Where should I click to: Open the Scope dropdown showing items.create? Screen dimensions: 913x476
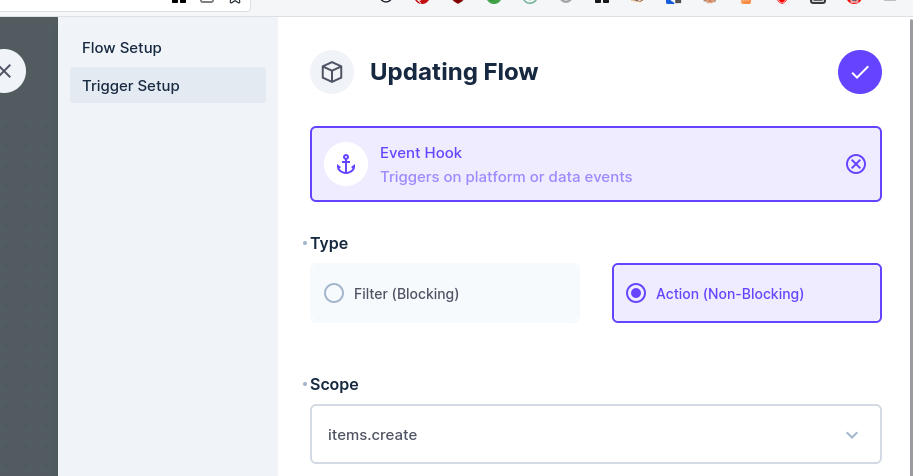point(596,435)
